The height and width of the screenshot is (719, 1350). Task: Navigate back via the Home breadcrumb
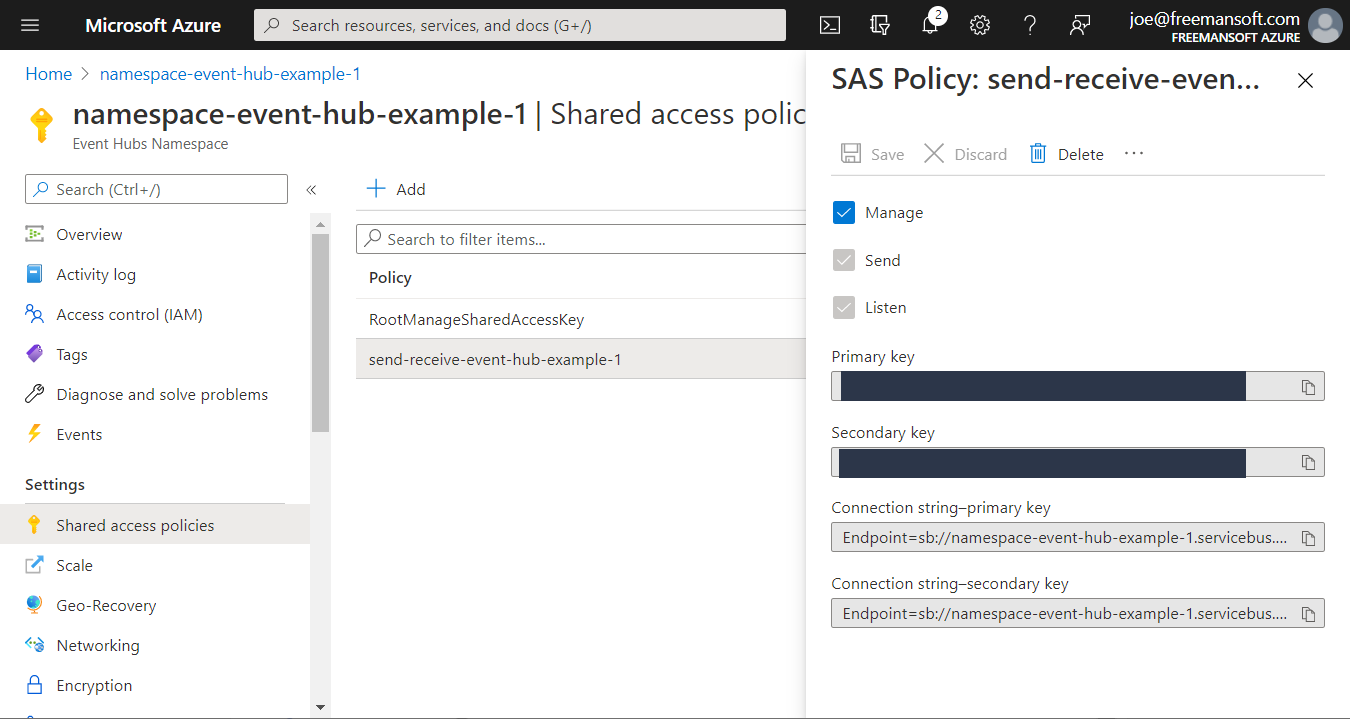pos(48,73)
